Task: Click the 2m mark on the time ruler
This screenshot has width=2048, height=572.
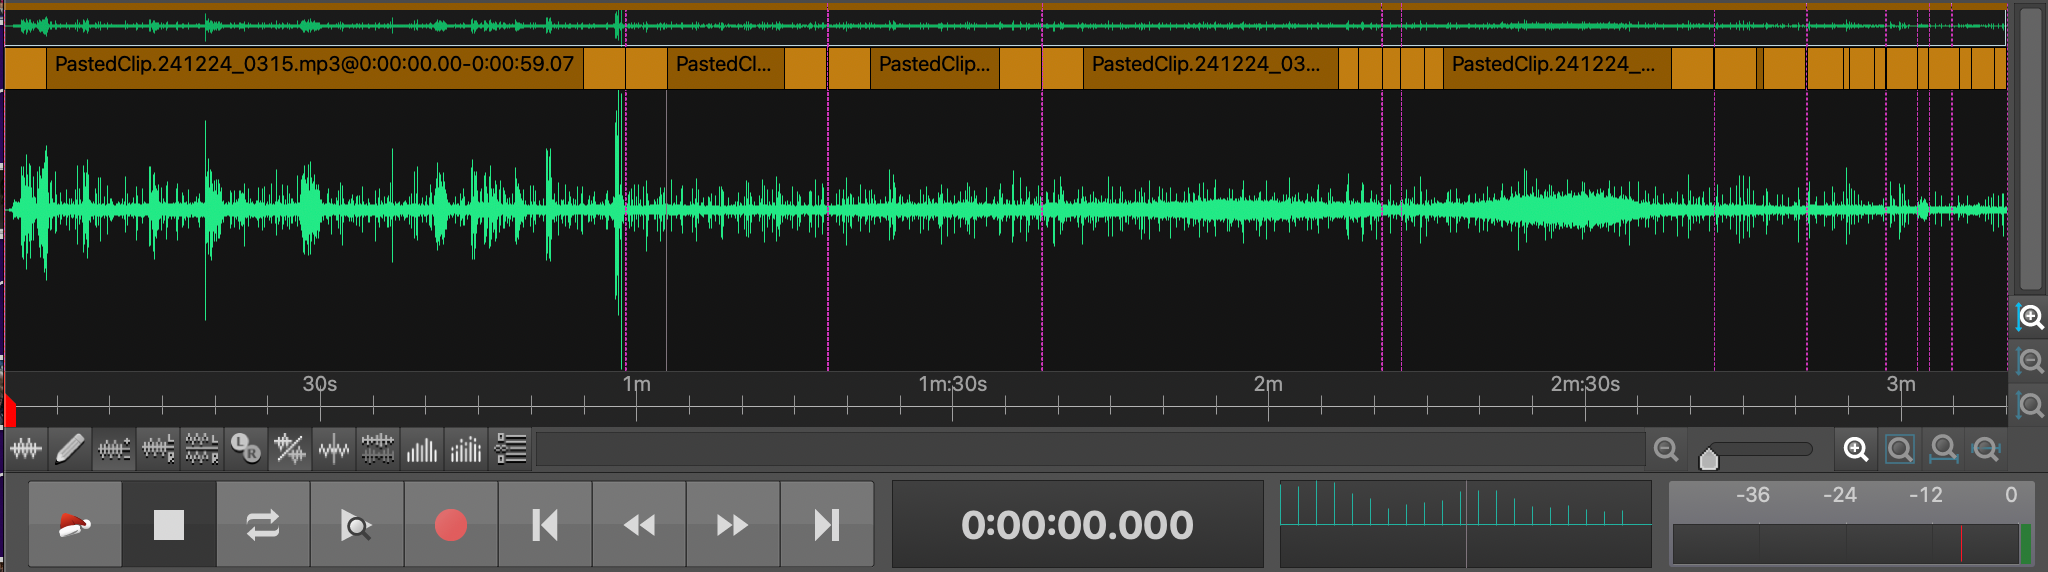Action: (1268, 385)
